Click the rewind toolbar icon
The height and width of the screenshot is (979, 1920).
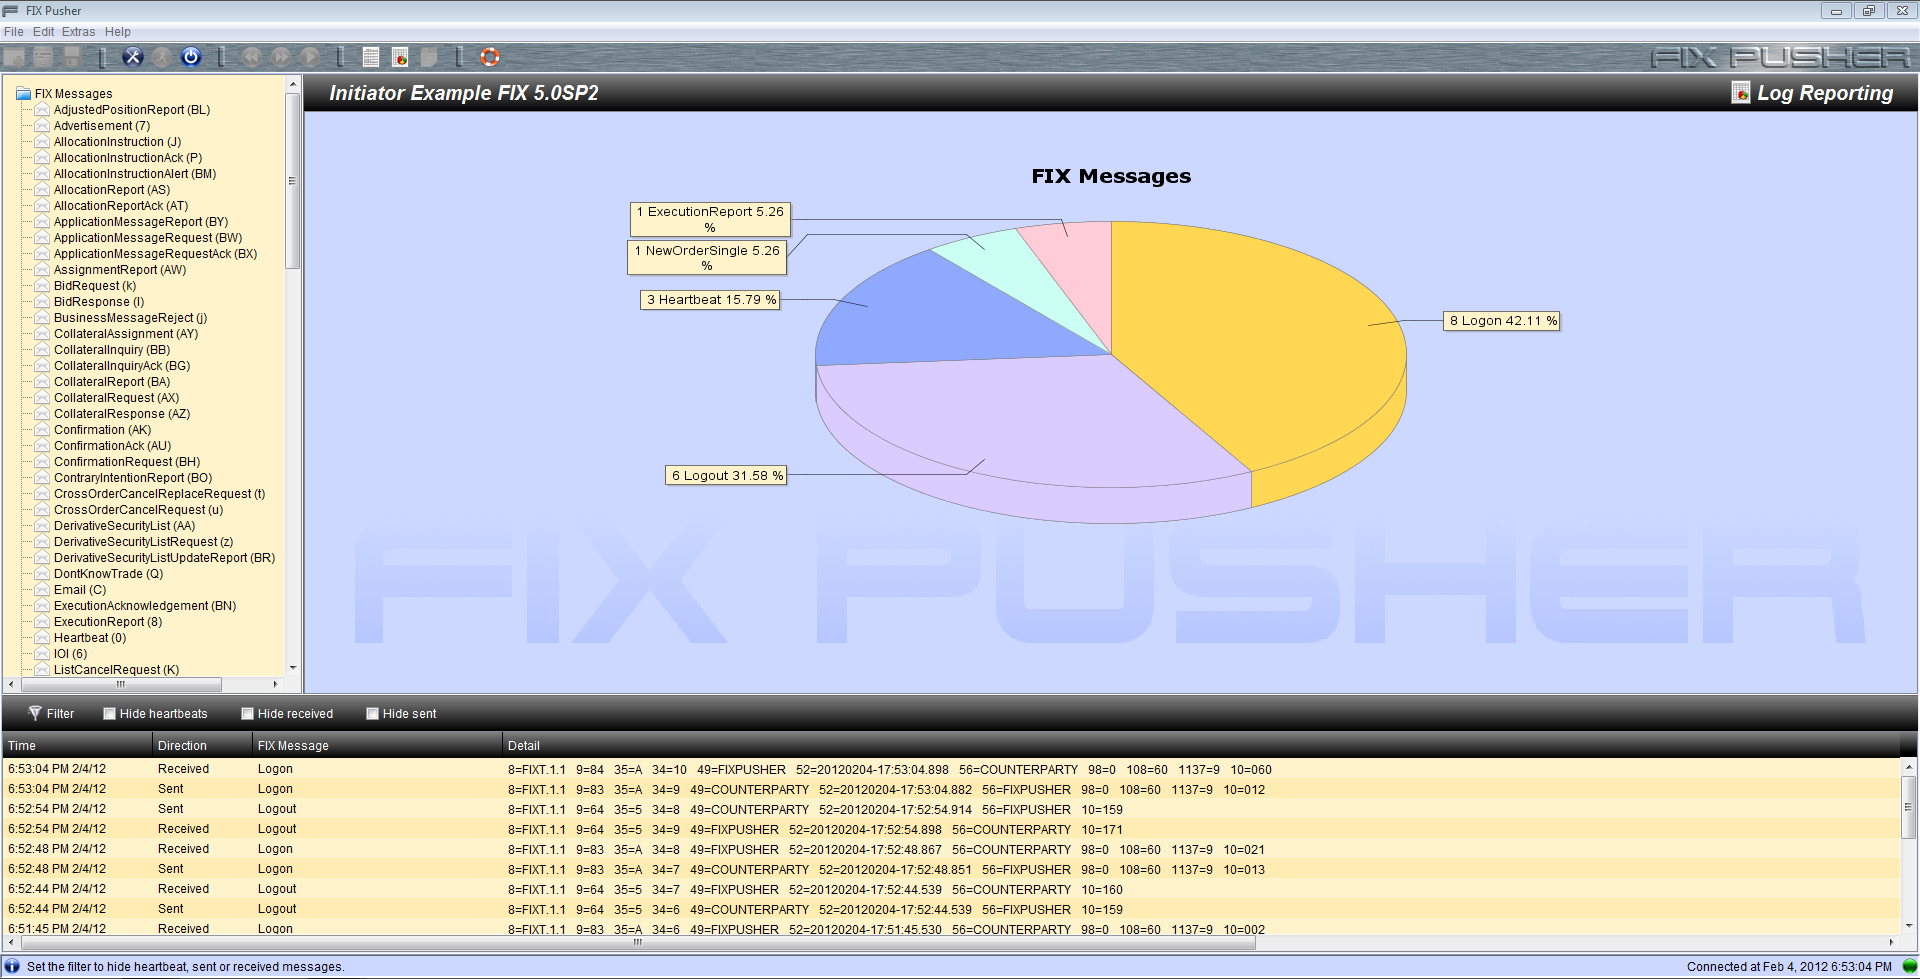coord(251,57)
